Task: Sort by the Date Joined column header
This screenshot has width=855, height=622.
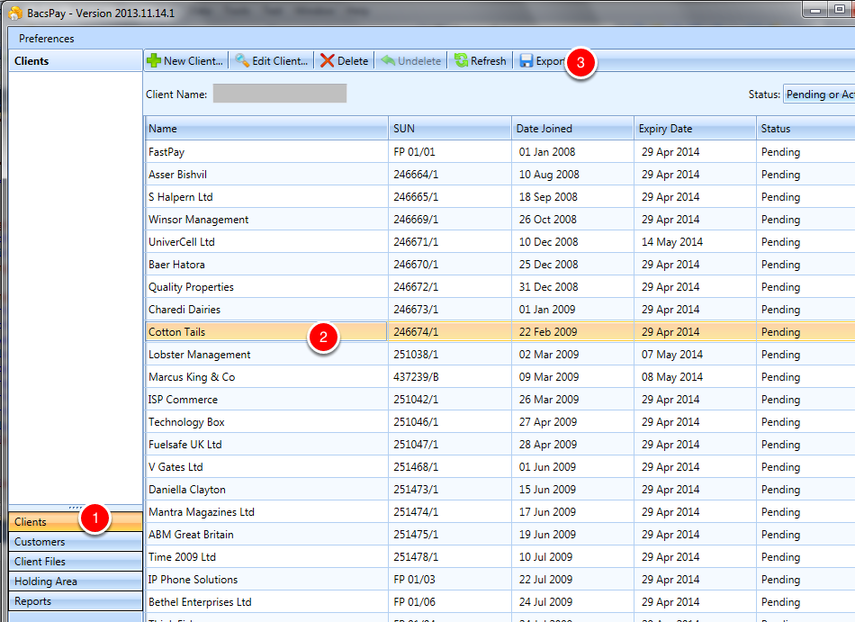Action: [573, 129]
